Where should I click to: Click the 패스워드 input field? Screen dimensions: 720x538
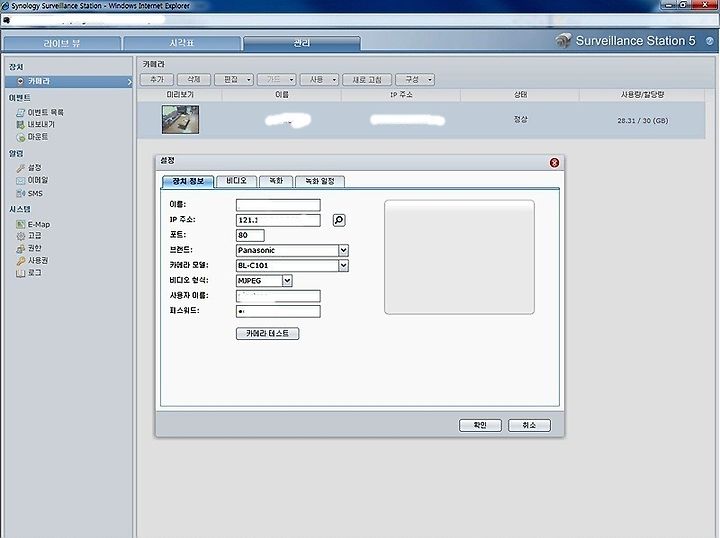pyautogui.click(x=278, y=311)
